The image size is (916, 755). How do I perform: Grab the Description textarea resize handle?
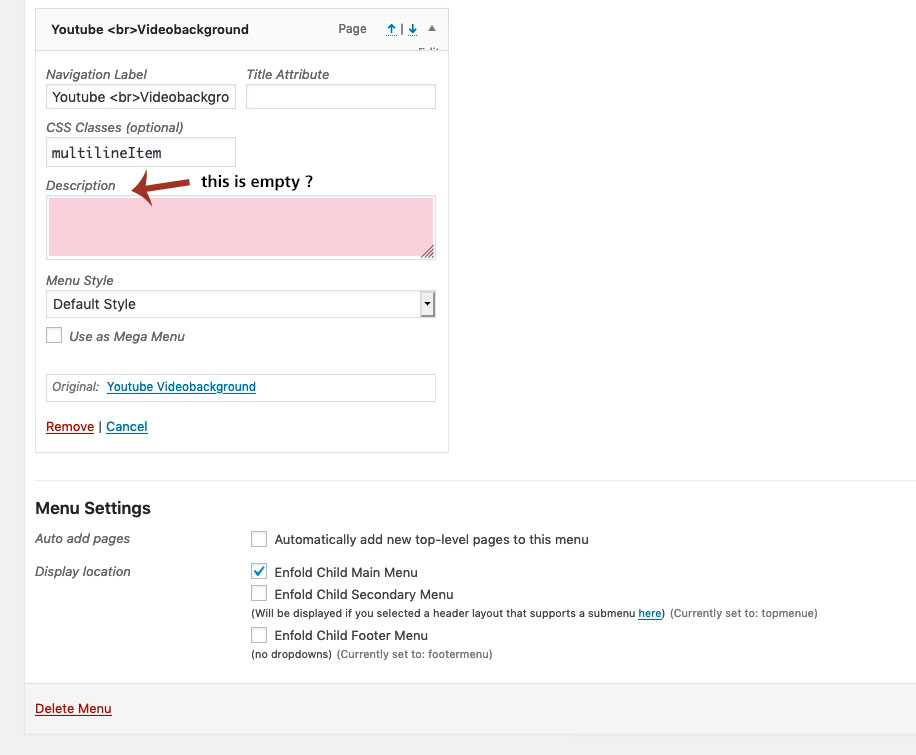tap(428, 252)
